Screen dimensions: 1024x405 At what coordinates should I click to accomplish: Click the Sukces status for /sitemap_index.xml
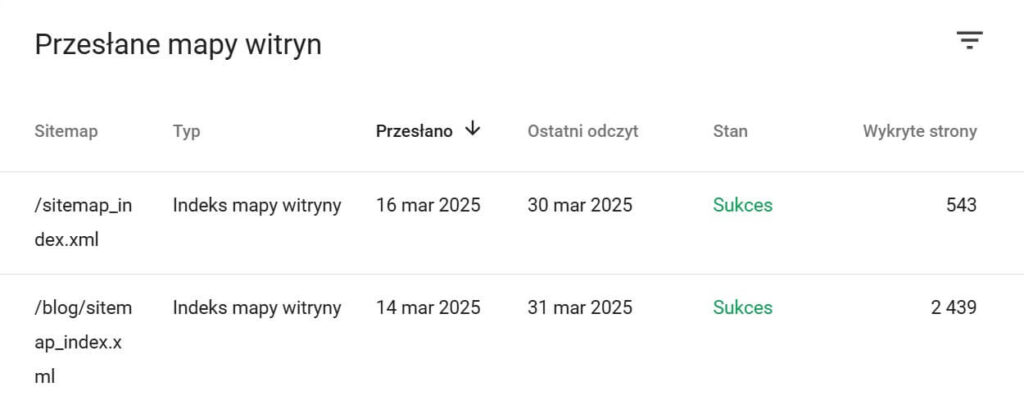(743, 205)
